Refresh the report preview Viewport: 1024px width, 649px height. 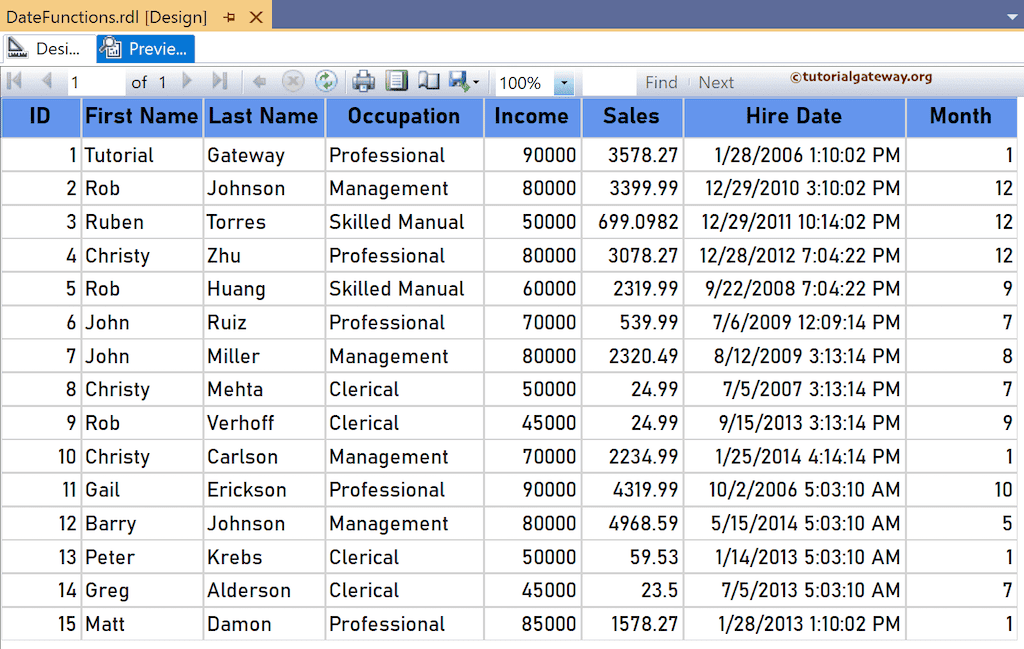tap(327, 83)
